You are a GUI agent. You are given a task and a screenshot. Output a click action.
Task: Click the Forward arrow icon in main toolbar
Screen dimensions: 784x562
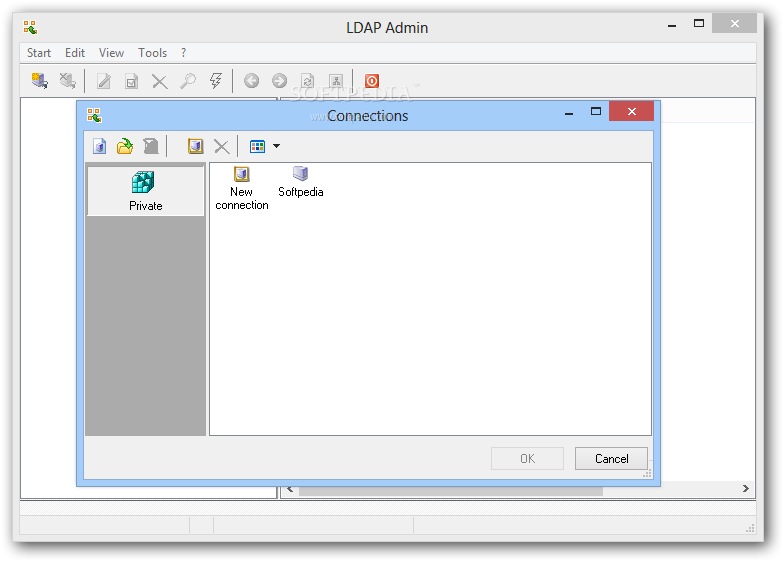click(280, 81)
